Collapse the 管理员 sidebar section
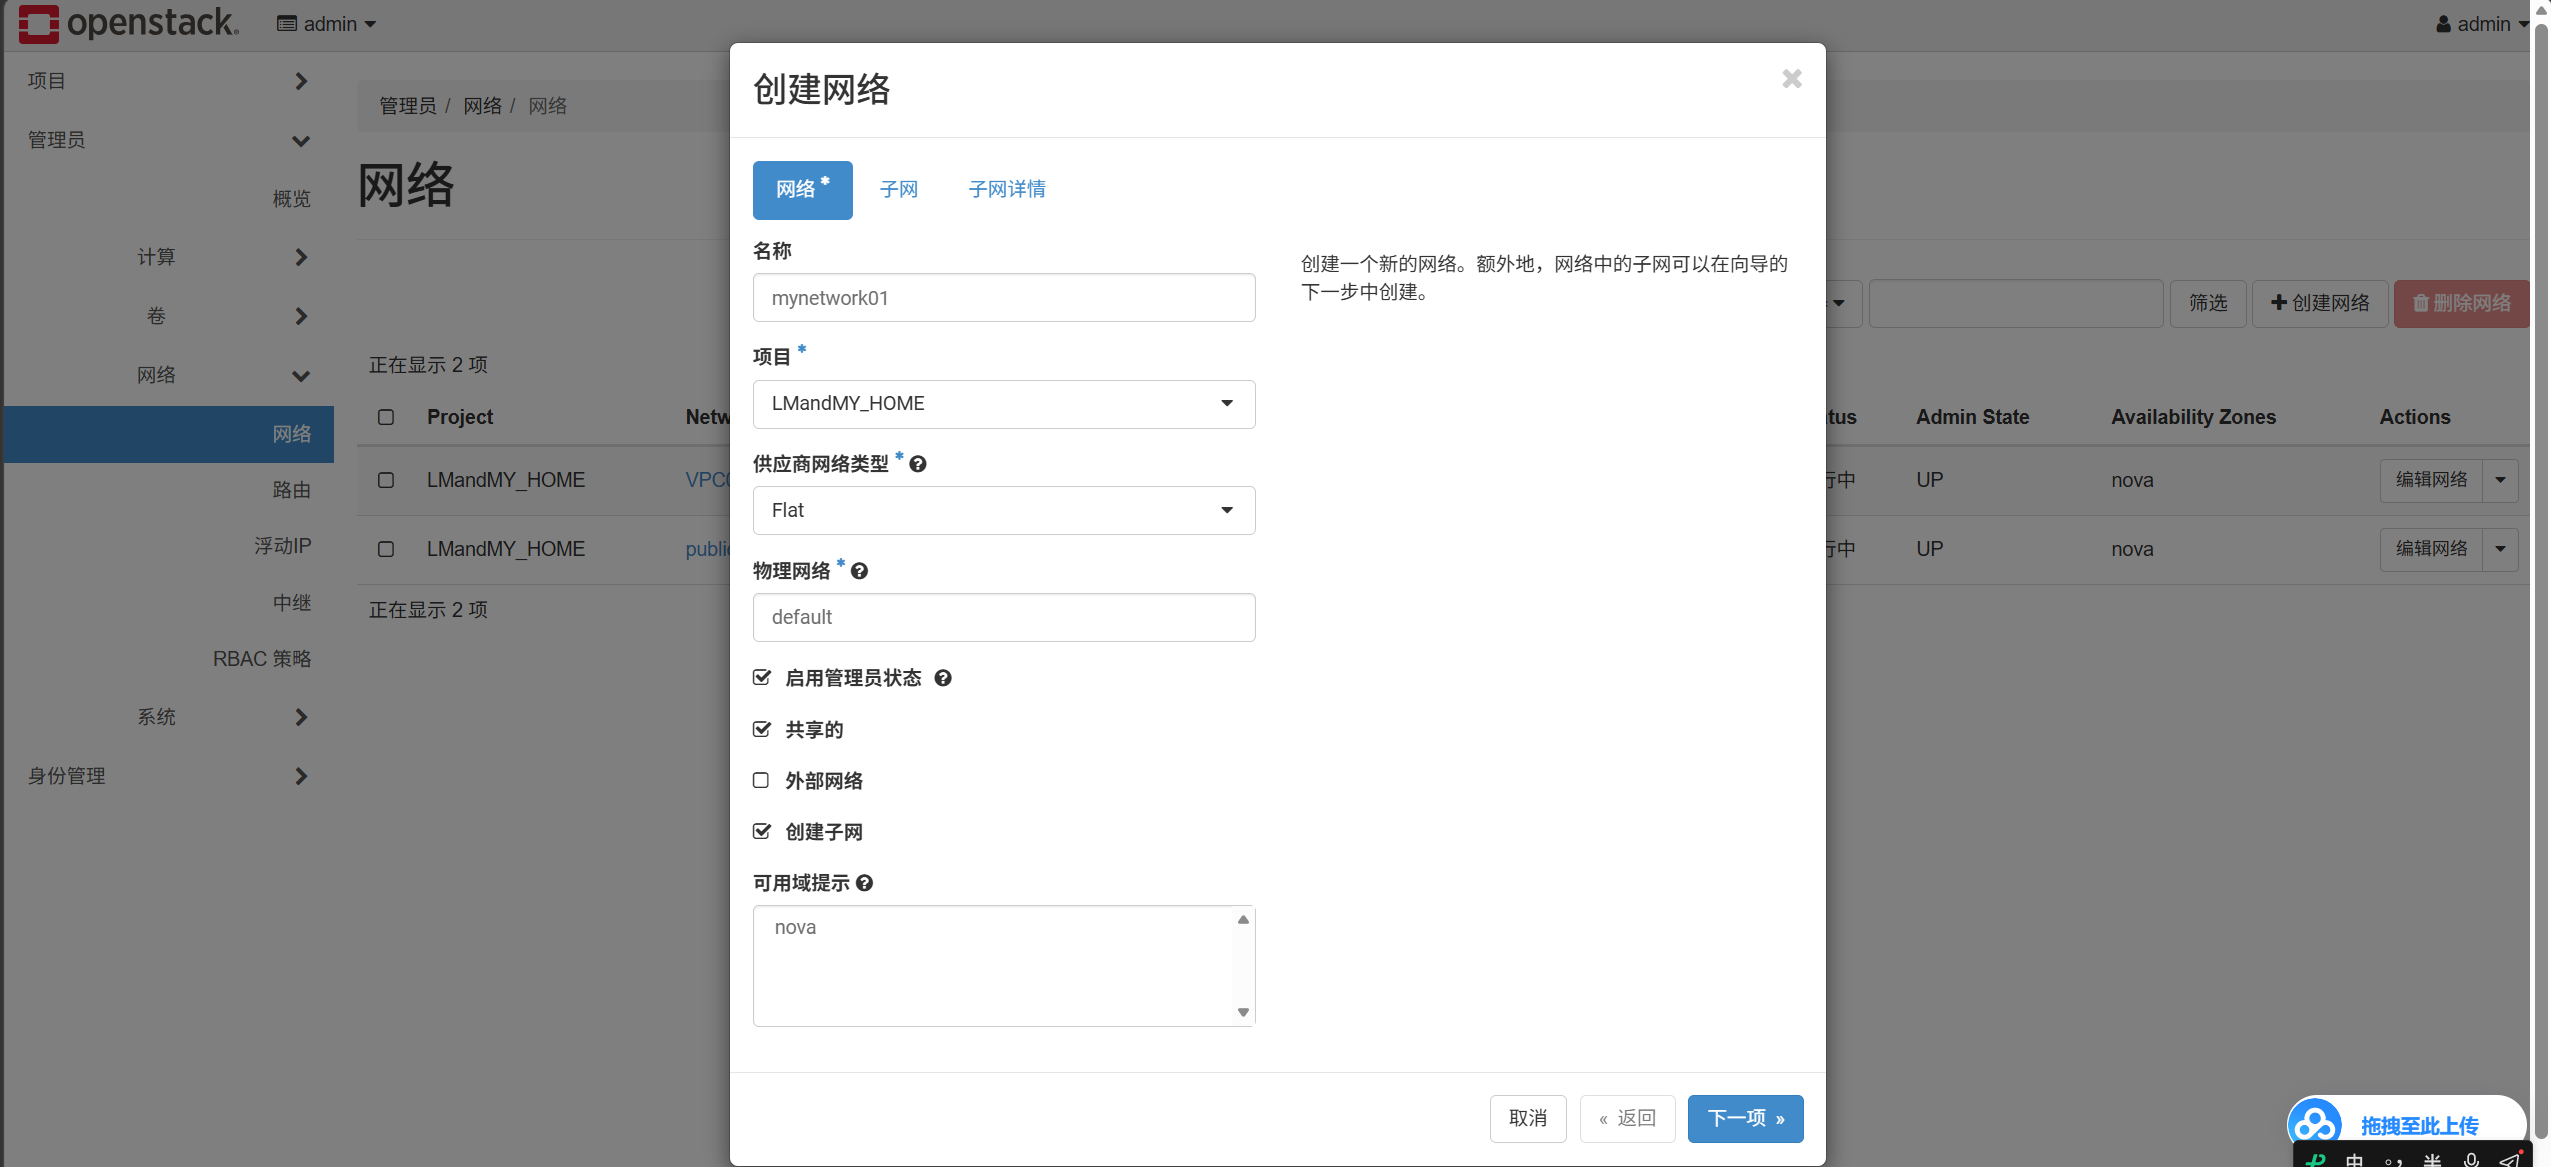The width and height of the screenshot is (2551, 1167). [x=167, y=140]
